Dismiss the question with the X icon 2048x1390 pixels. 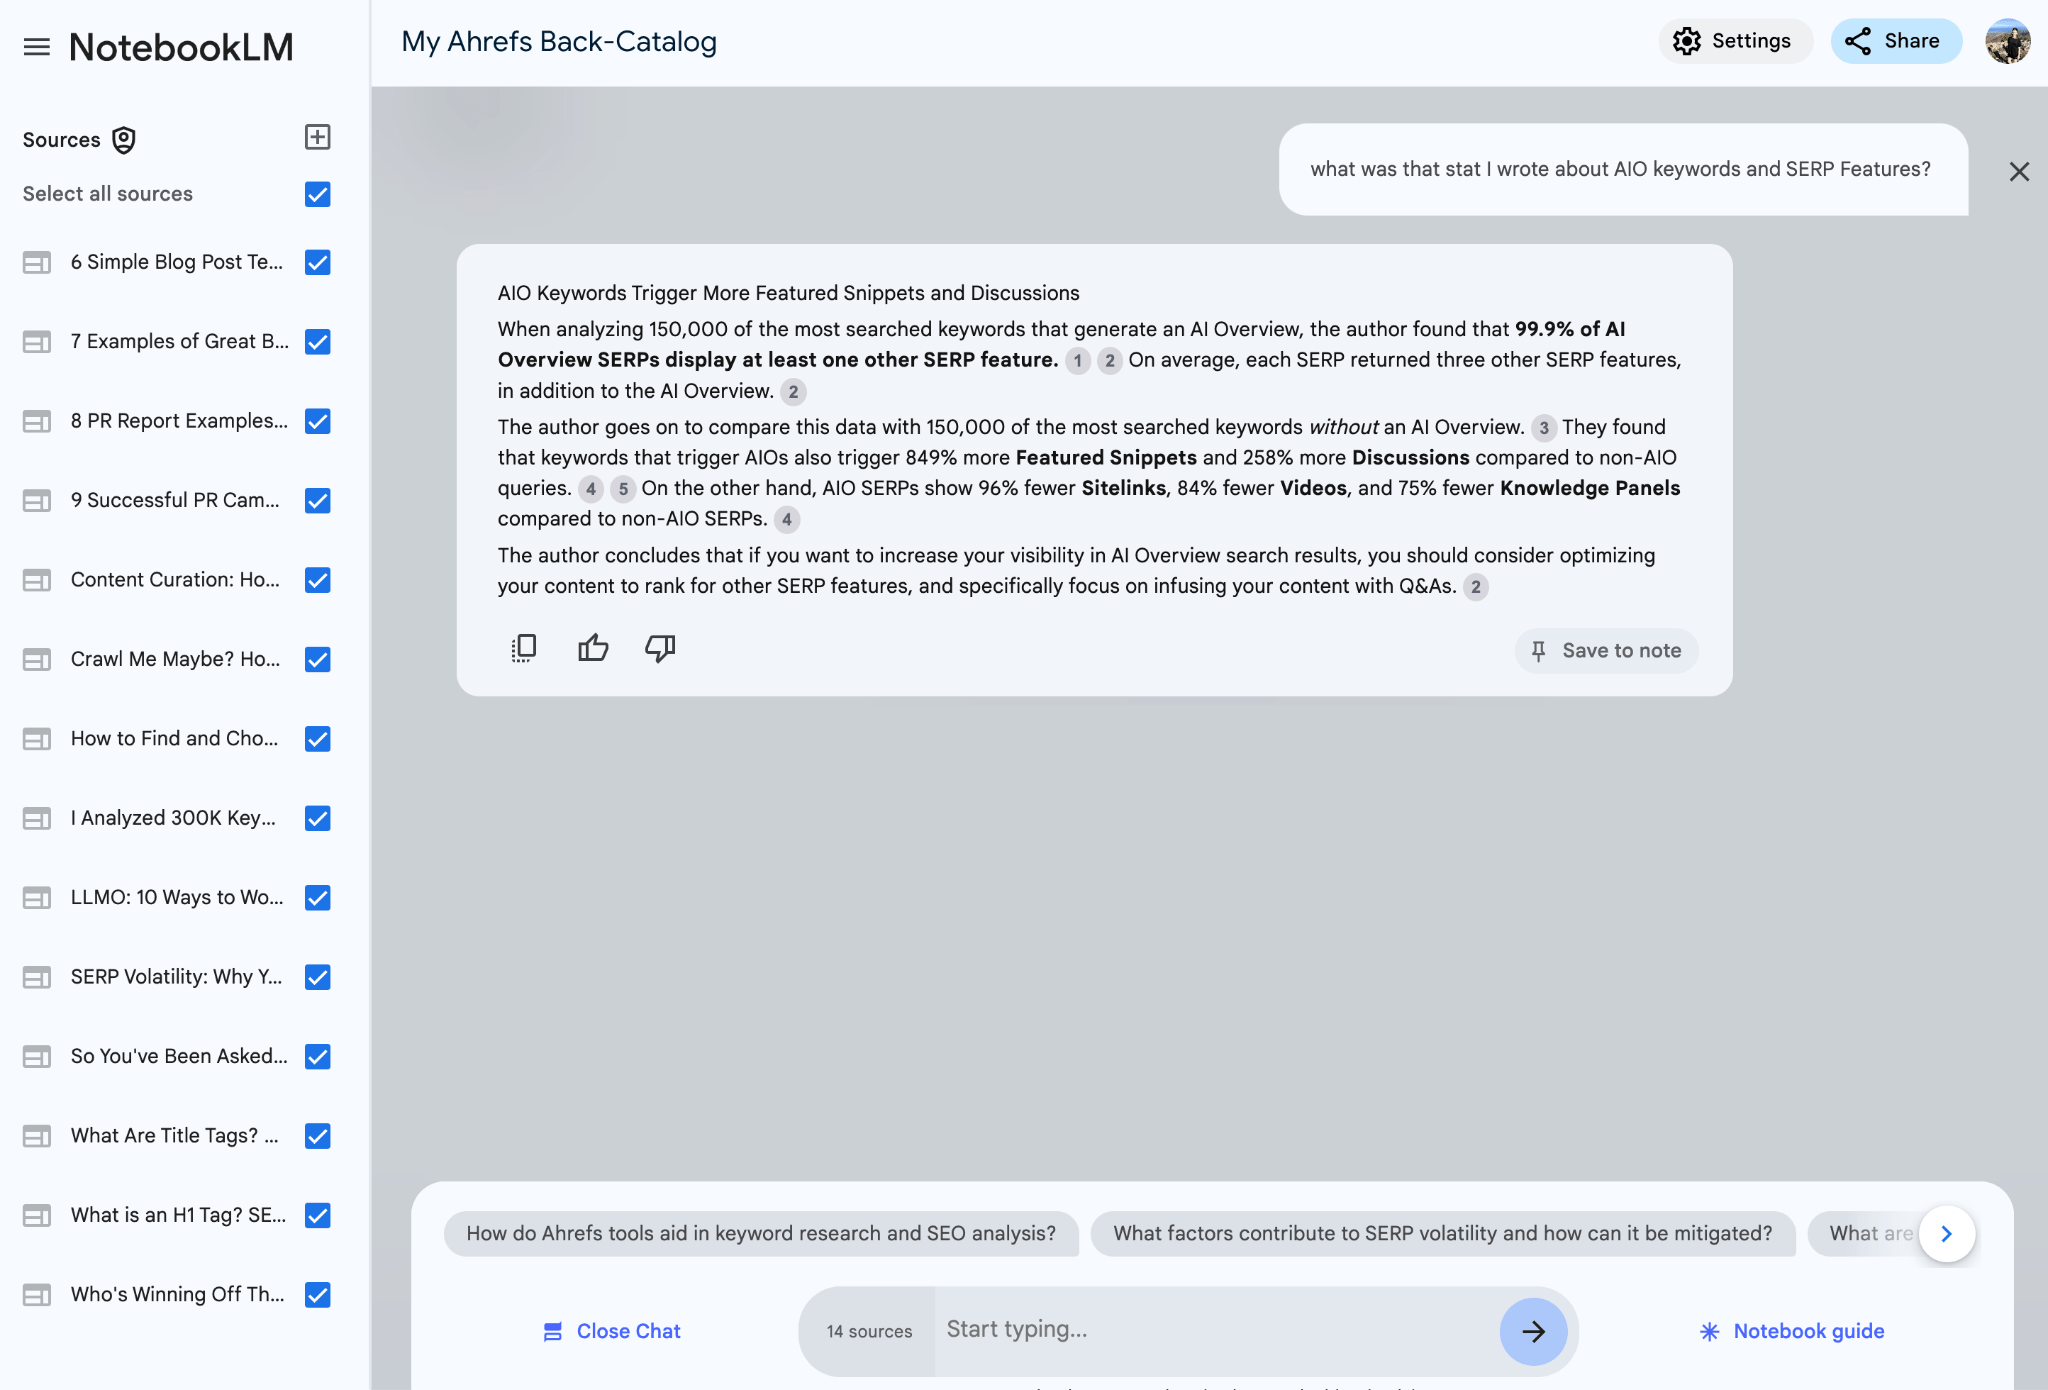tap(2018, 171)
